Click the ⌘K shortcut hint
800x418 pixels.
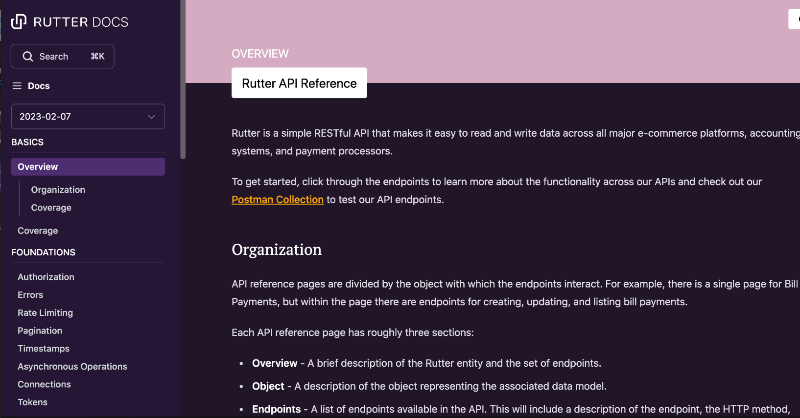tap(97, 56)
